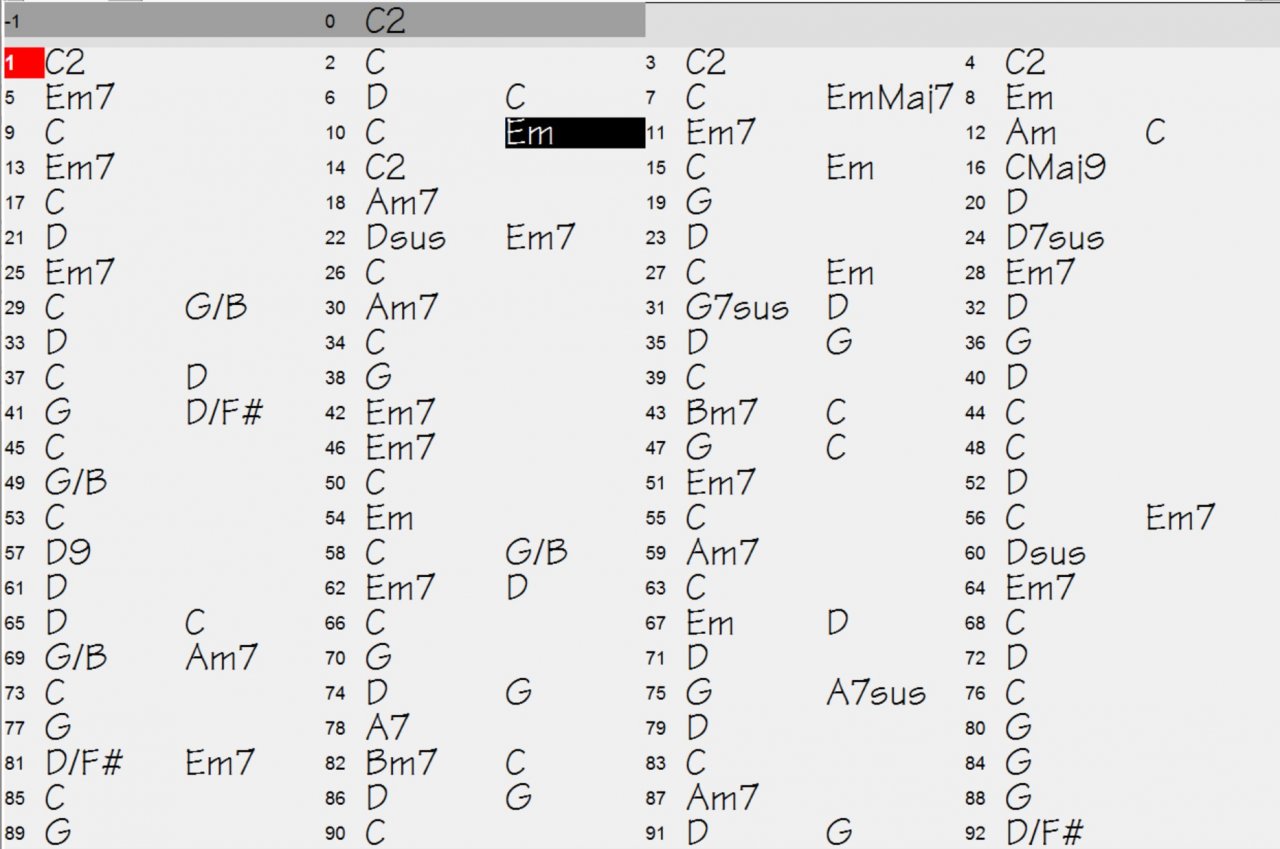
Task: Click the Am7 chord in bar 87
Action: (722, 798)
